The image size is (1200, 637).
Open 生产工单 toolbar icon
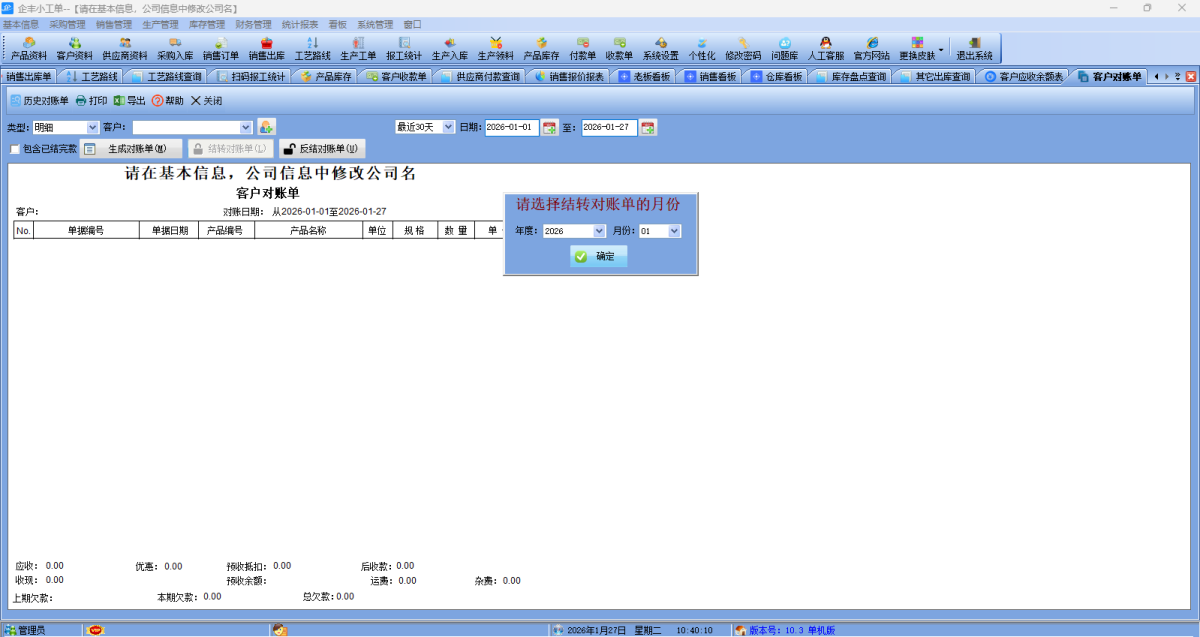tap(358, 48)
